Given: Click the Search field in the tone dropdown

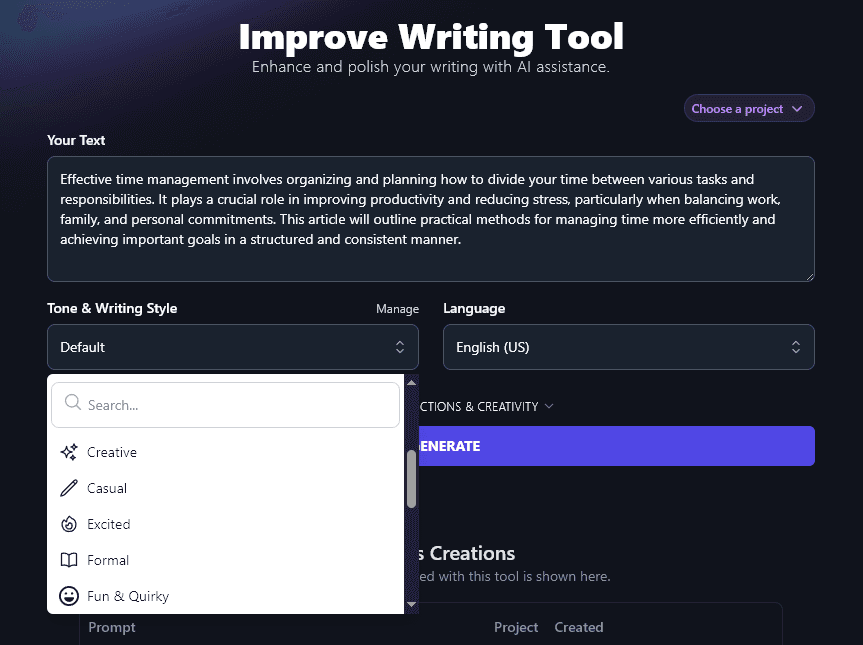Looking at the screenshot, I should click(x=225, y=402).
